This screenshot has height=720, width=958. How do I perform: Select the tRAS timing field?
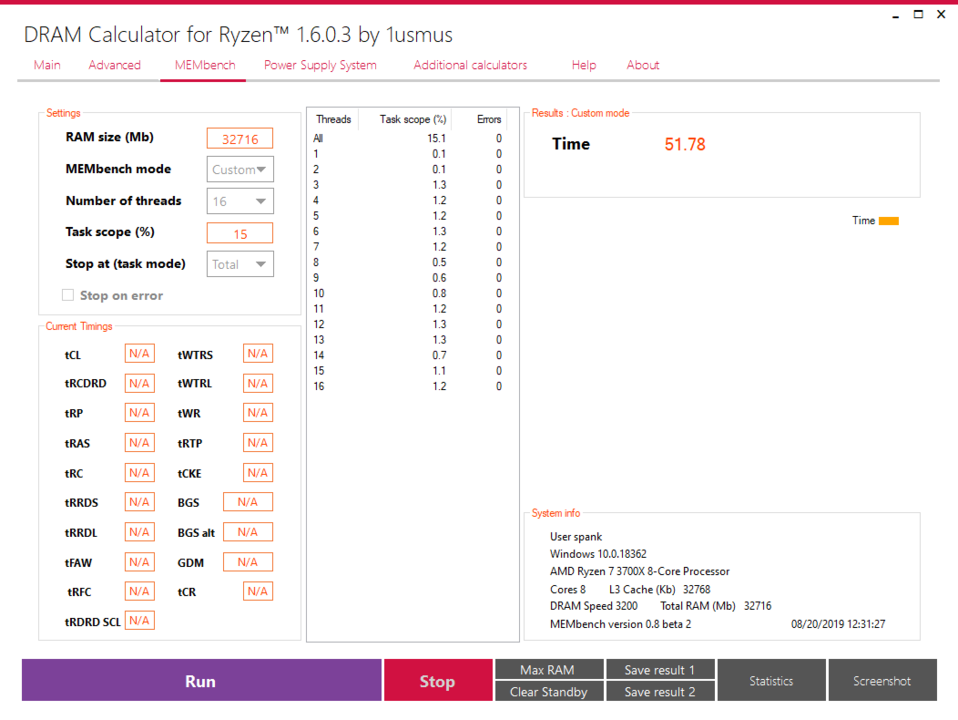click(139, 443)
